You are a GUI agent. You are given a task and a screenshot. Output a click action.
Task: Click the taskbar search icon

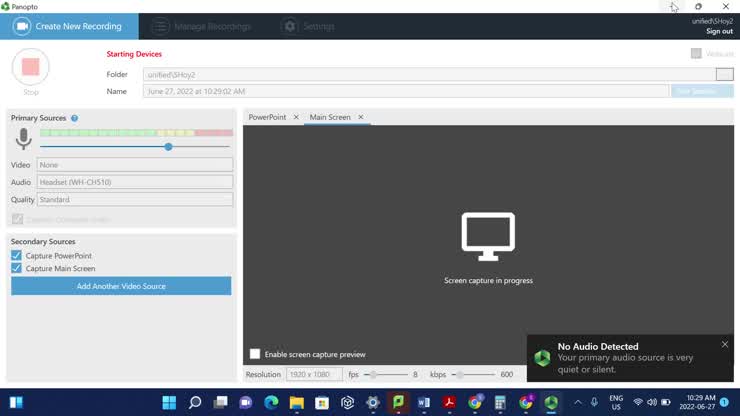coord(195,403)
